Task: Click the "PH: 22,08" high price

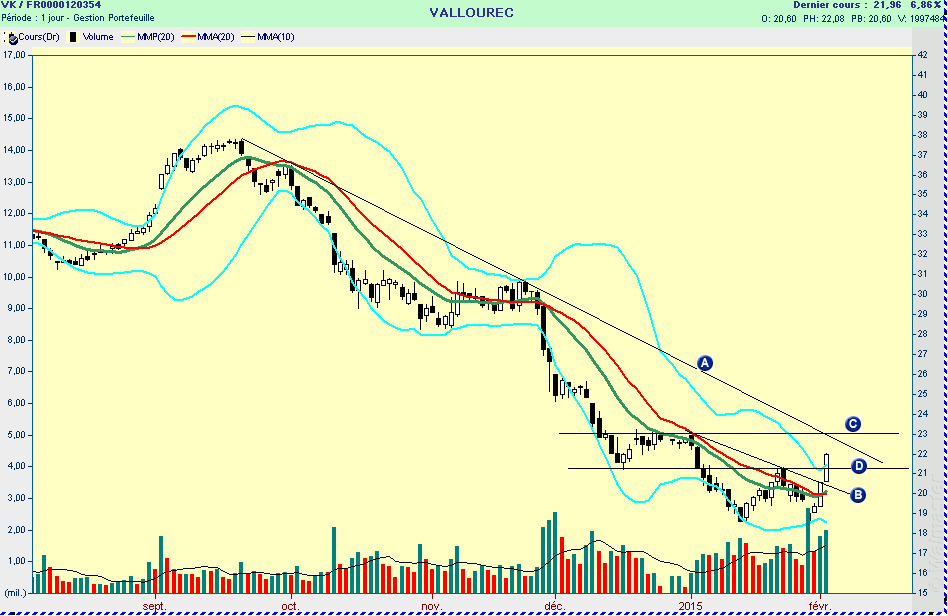Action: click(x=823, y=19)
